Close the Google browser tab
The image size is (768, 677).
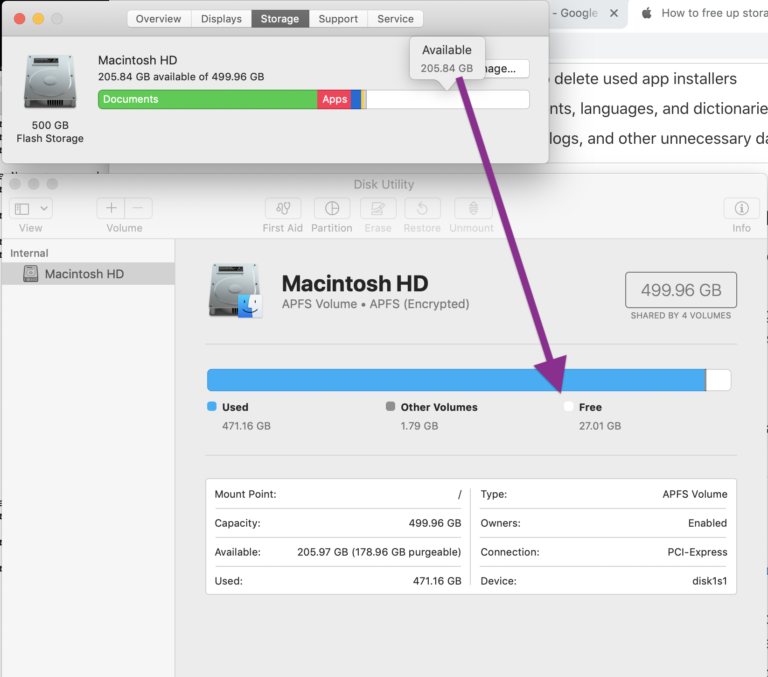[x=614, y=13]
